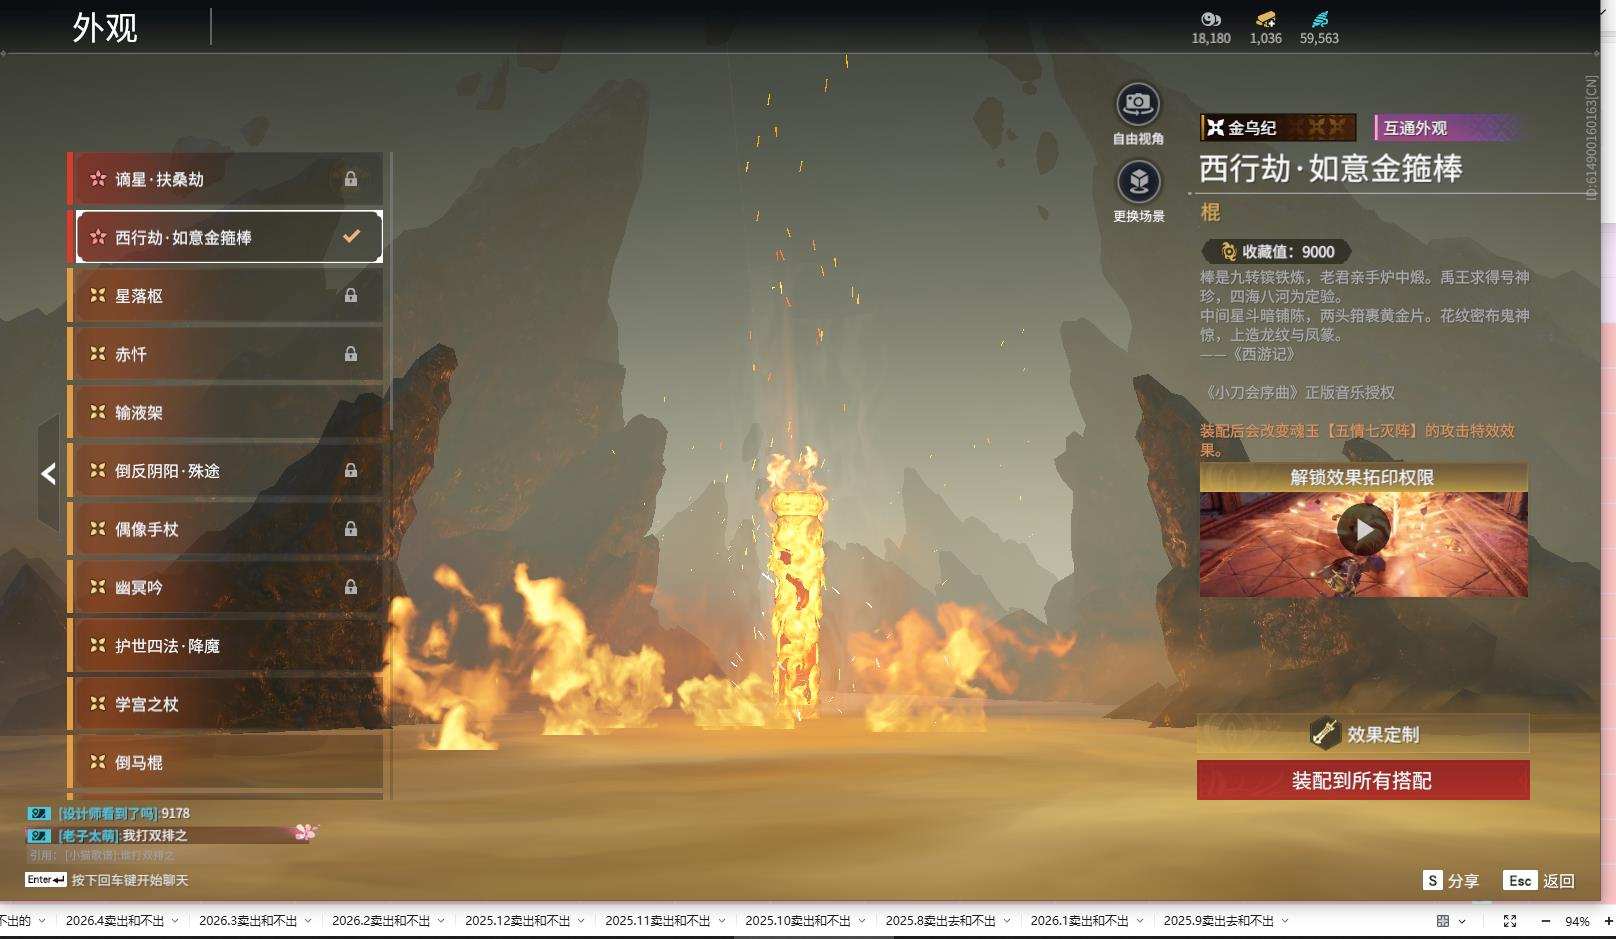Open dropdown arrow of 2026.2卖出和不出 tab
Screen dimensions: 1616x939
(x=441, y=921)
